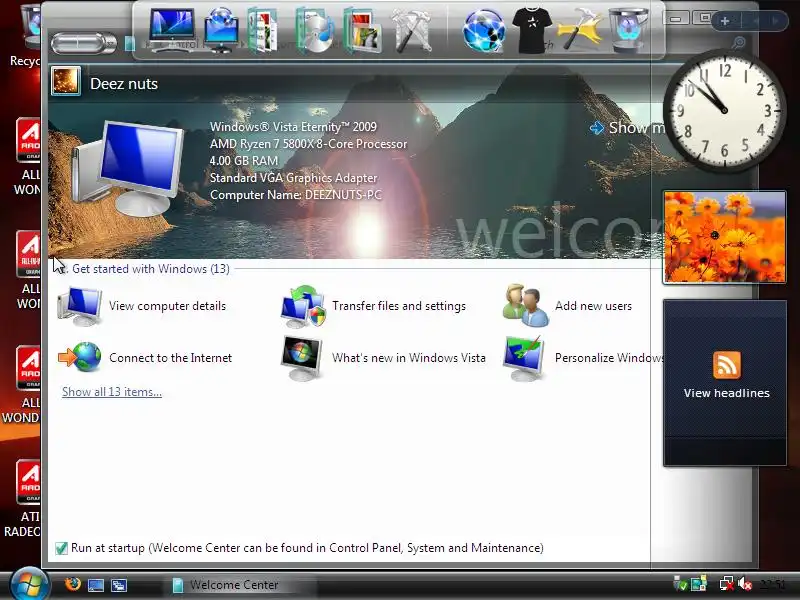Click Switch between windows in Quick Launch
800x600 pixels.
[119, 585]
